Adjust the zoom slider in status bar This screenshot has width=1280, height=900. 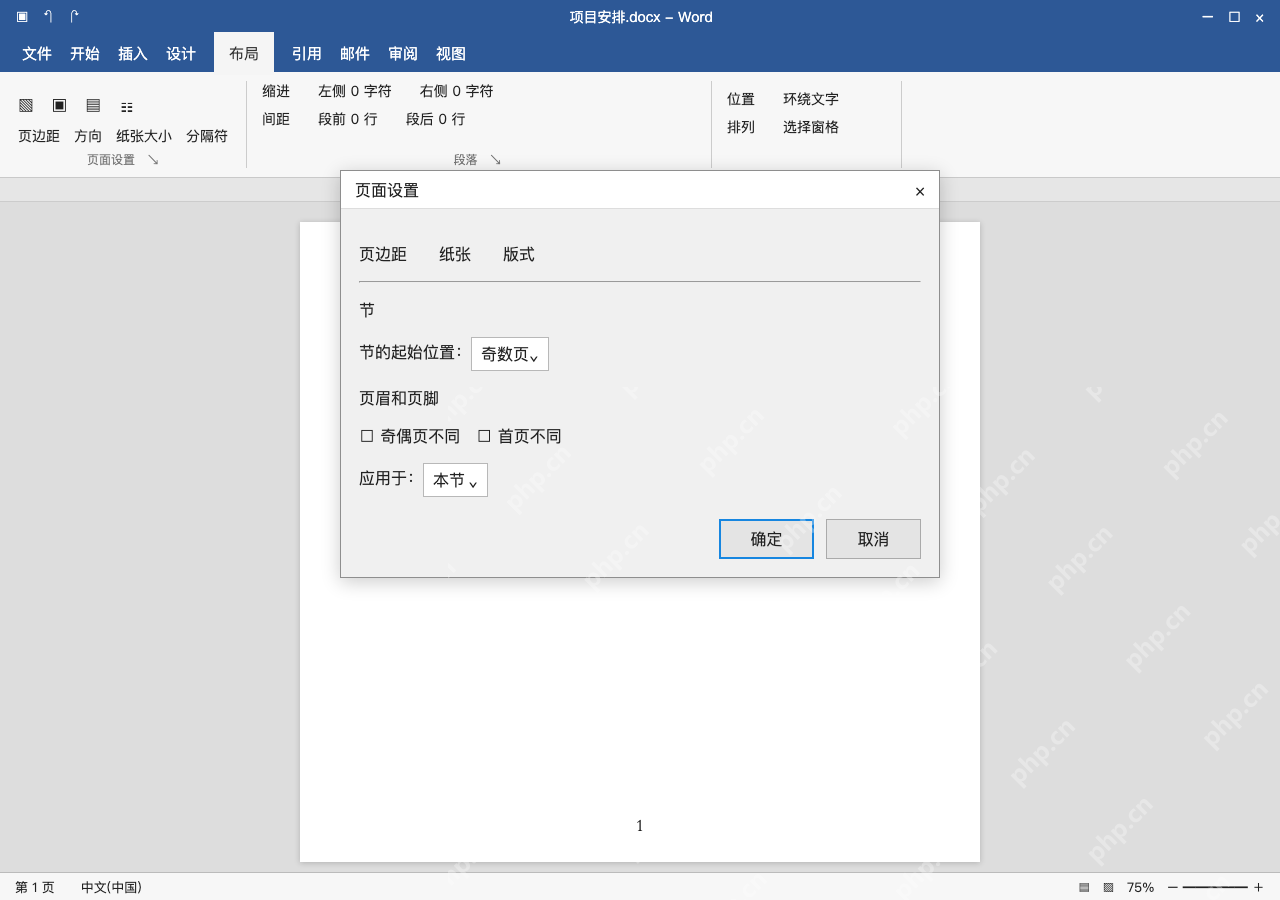[x=1215, y=887]
